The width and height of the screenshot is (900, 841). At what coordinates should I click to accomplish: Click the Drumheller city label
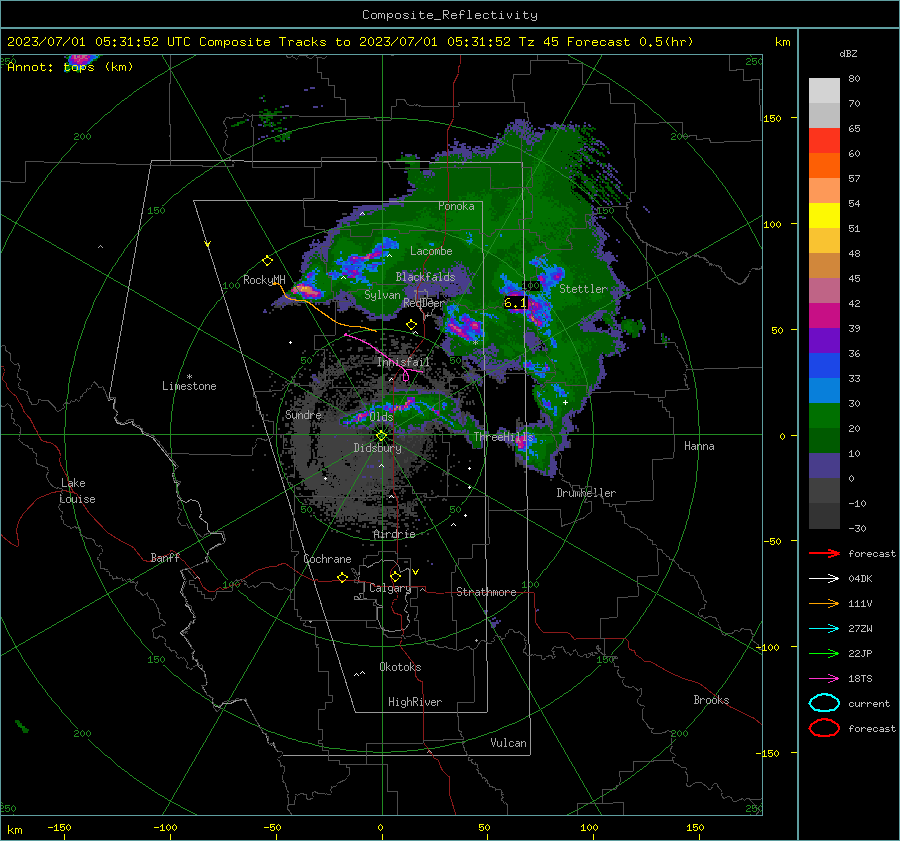coord(586,493)
